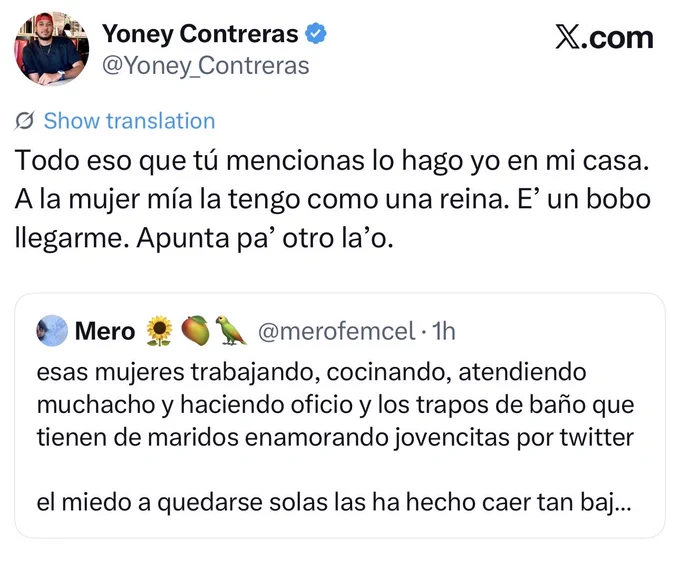Click the mango emoji
This screenshot has width=680, height=569.
coord(195,331)
